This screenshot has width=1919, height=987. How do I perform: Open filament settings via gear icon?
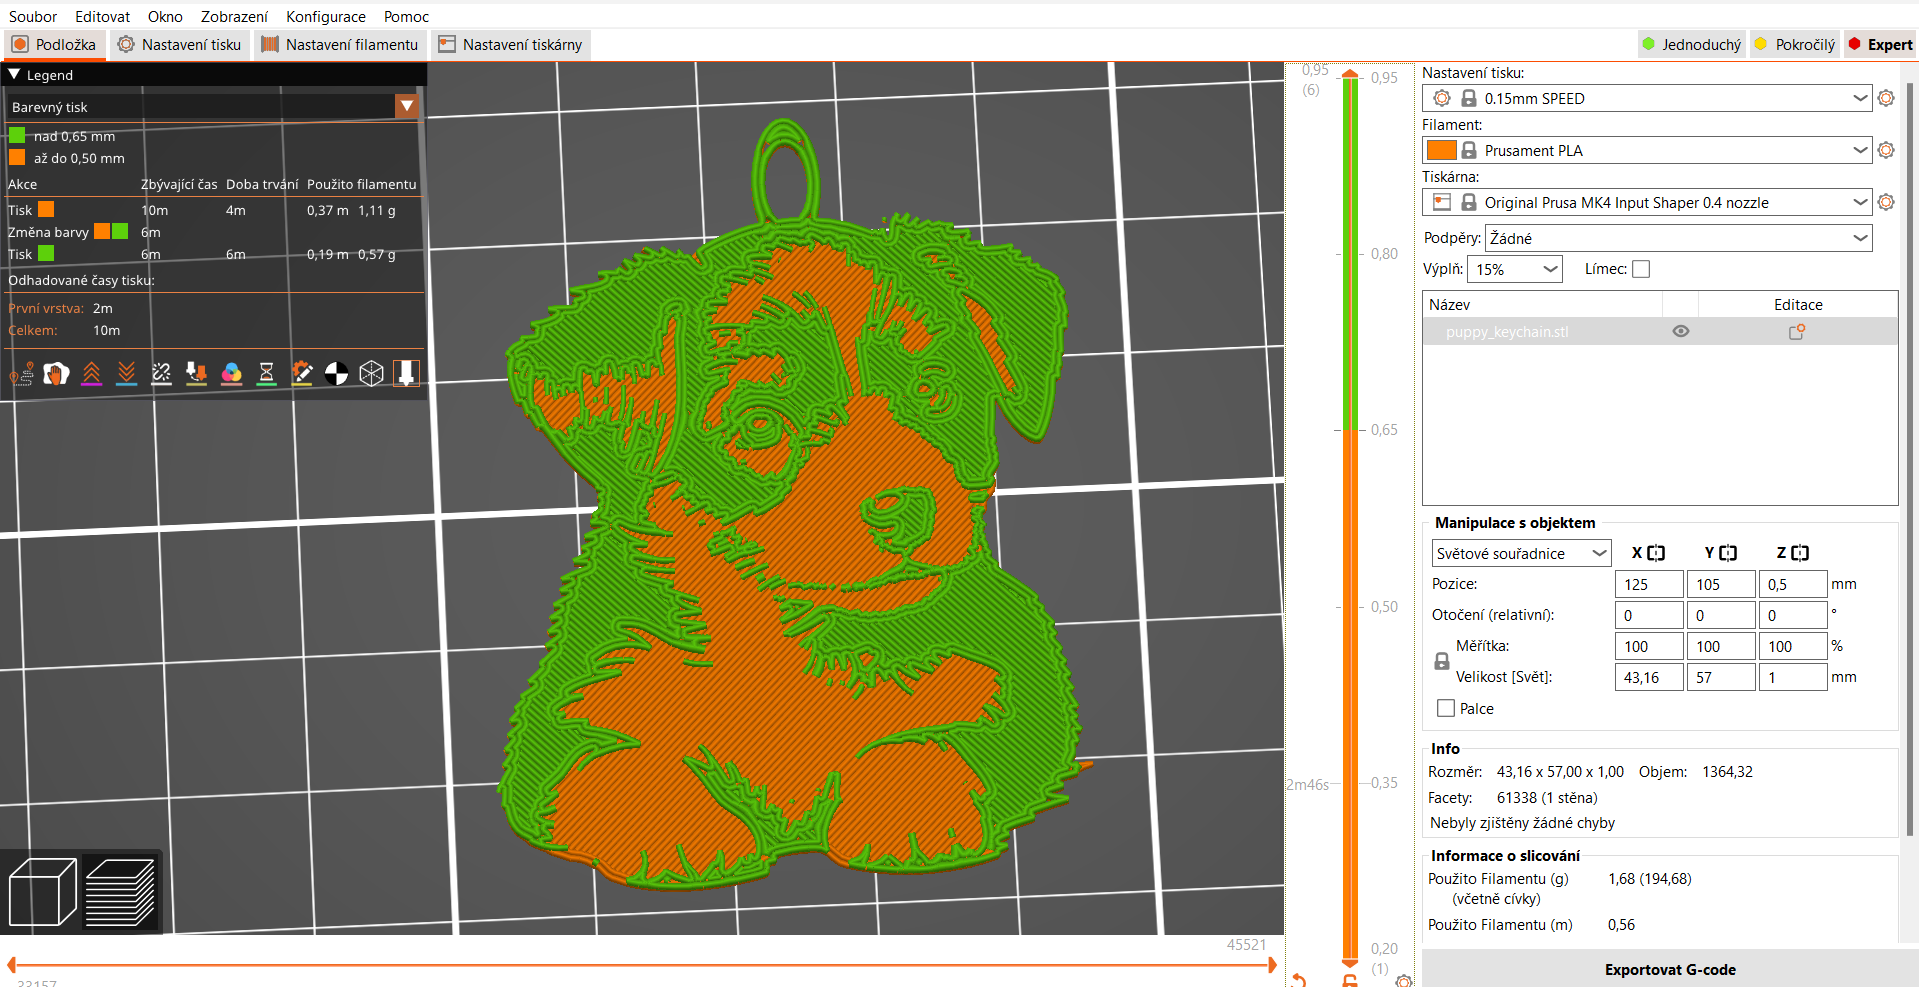[x=1886, y=150]
